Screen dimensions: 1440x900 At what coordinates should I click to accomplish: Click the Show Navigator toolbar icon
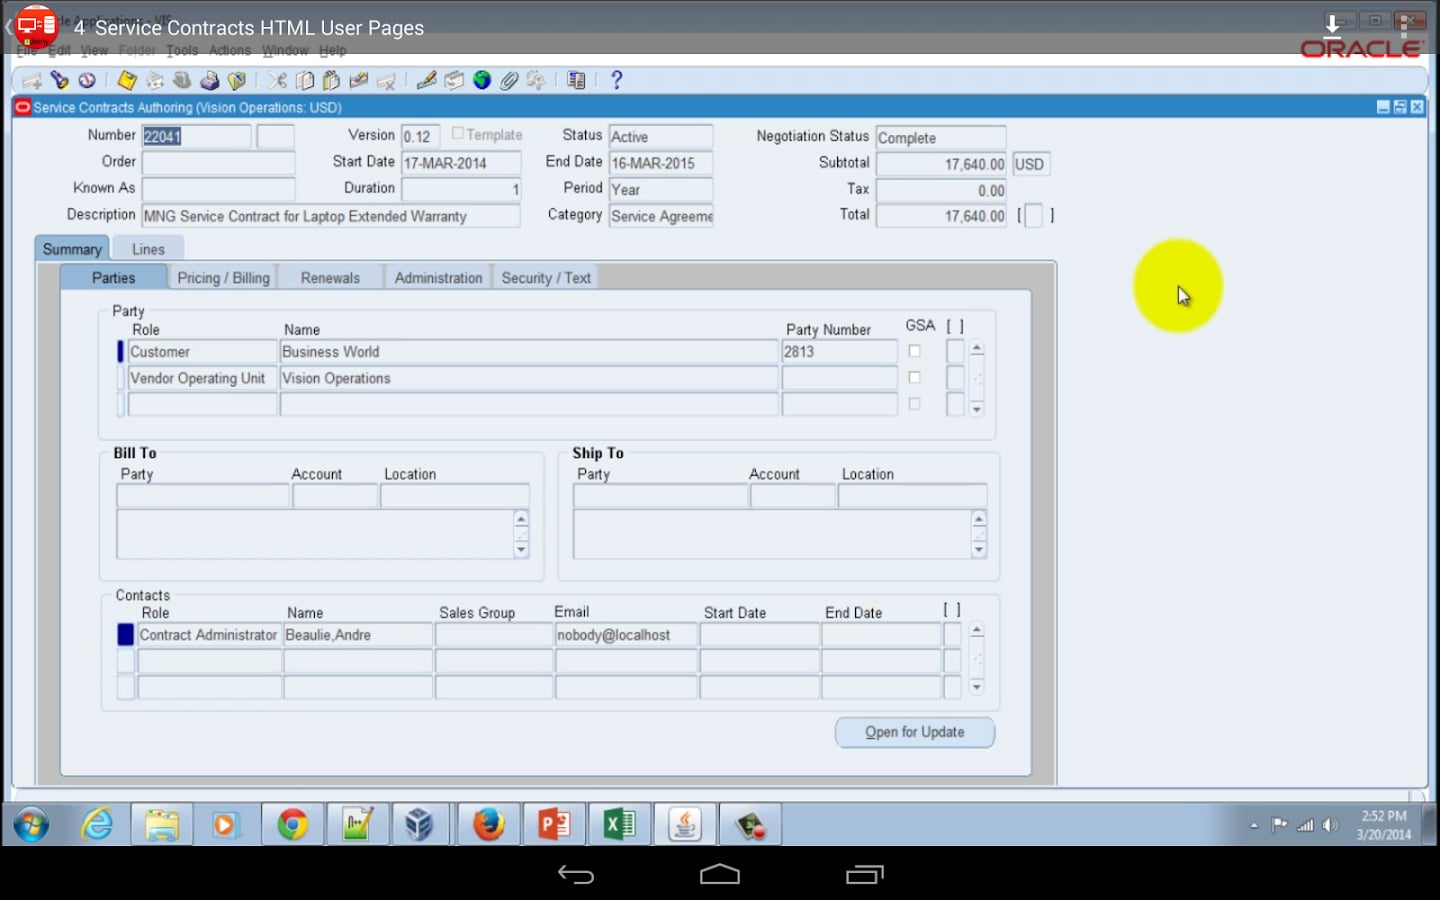87,80
